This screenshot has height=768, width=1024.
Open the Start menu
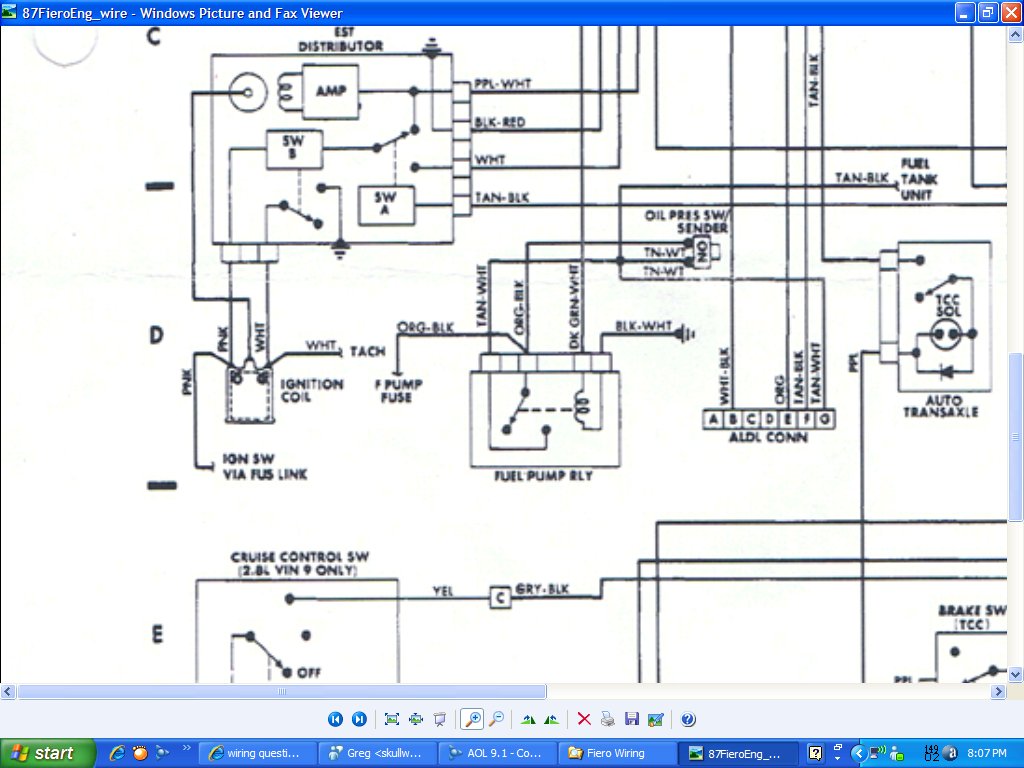(48, 753)
